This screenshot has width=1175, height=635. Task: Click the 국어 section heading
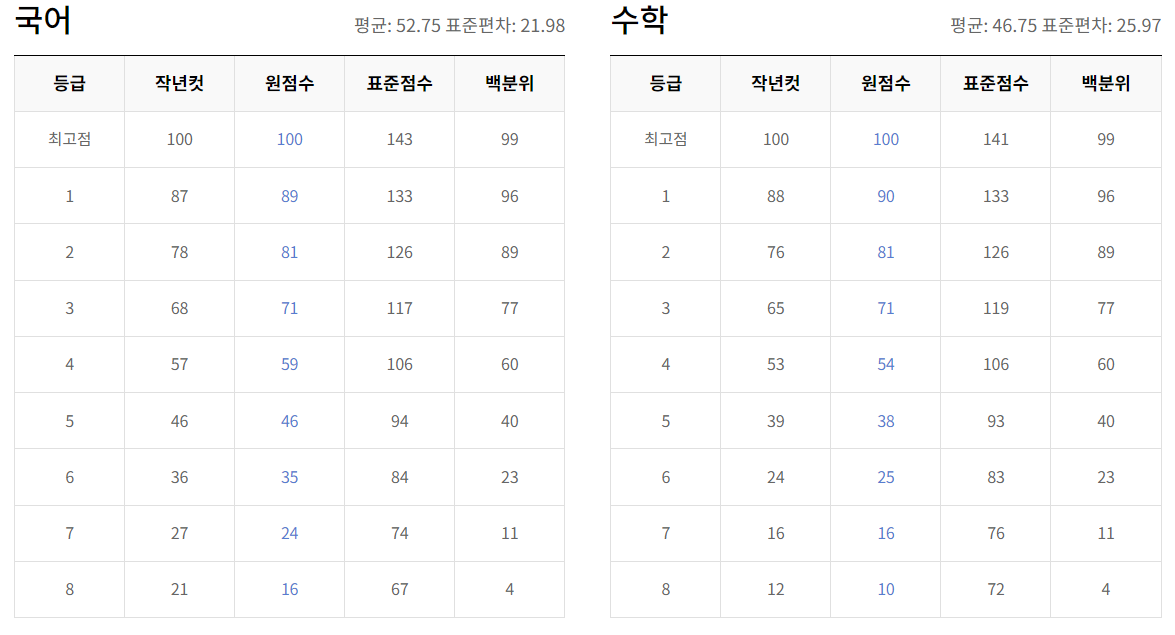[x=43, y=20]
